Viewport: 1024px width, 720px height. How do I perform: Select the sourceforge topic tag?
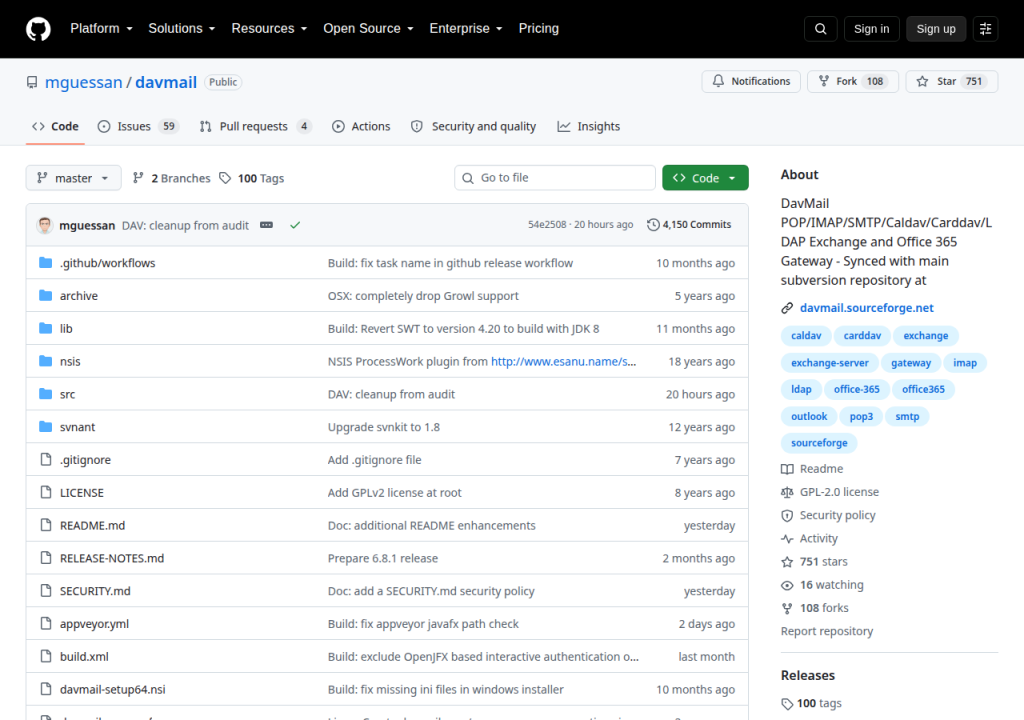point(819,443)
